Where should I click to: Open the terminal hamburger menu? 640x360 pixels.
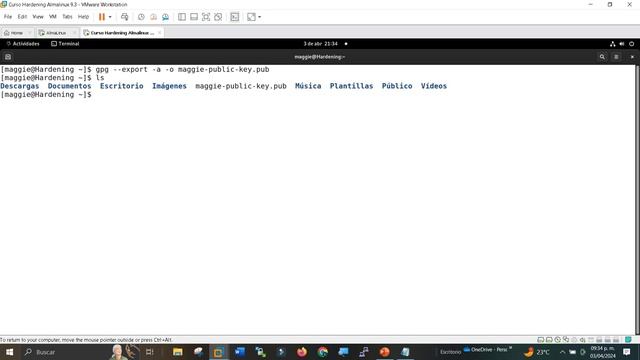616,57
